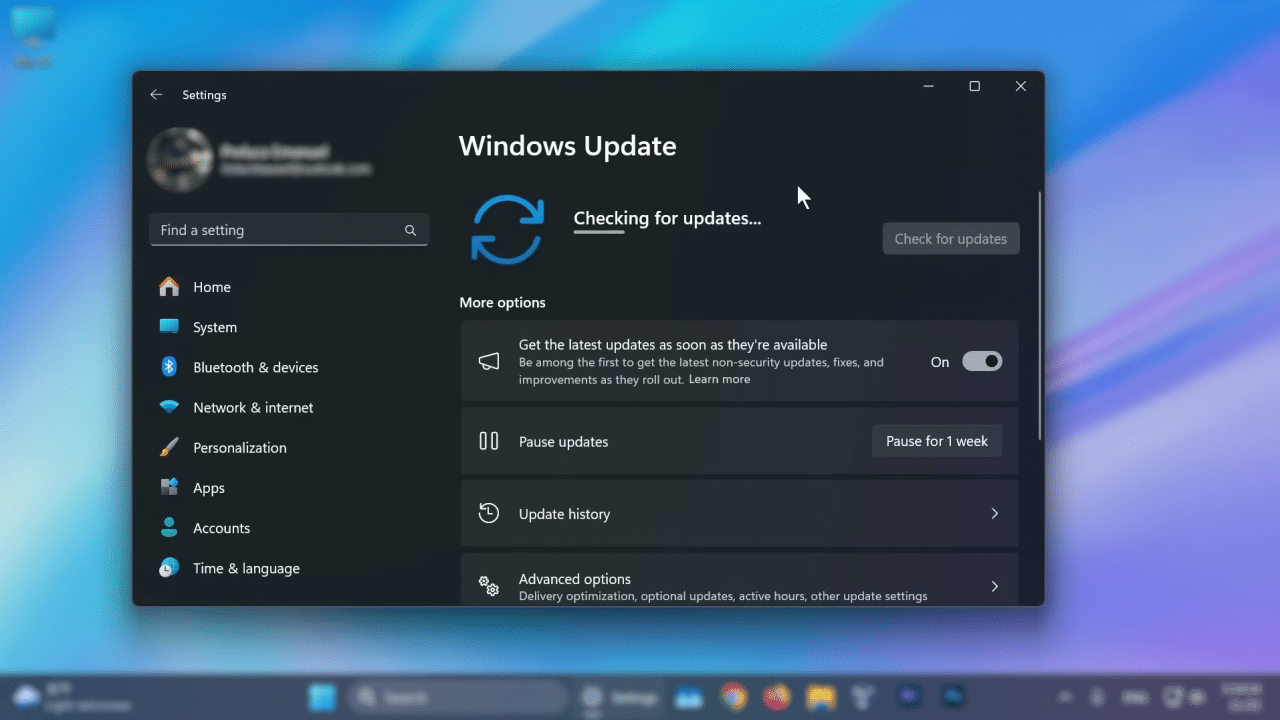Expand the Advanced options chevron
The image size is (1280, 720).
[x=994, y=586]
